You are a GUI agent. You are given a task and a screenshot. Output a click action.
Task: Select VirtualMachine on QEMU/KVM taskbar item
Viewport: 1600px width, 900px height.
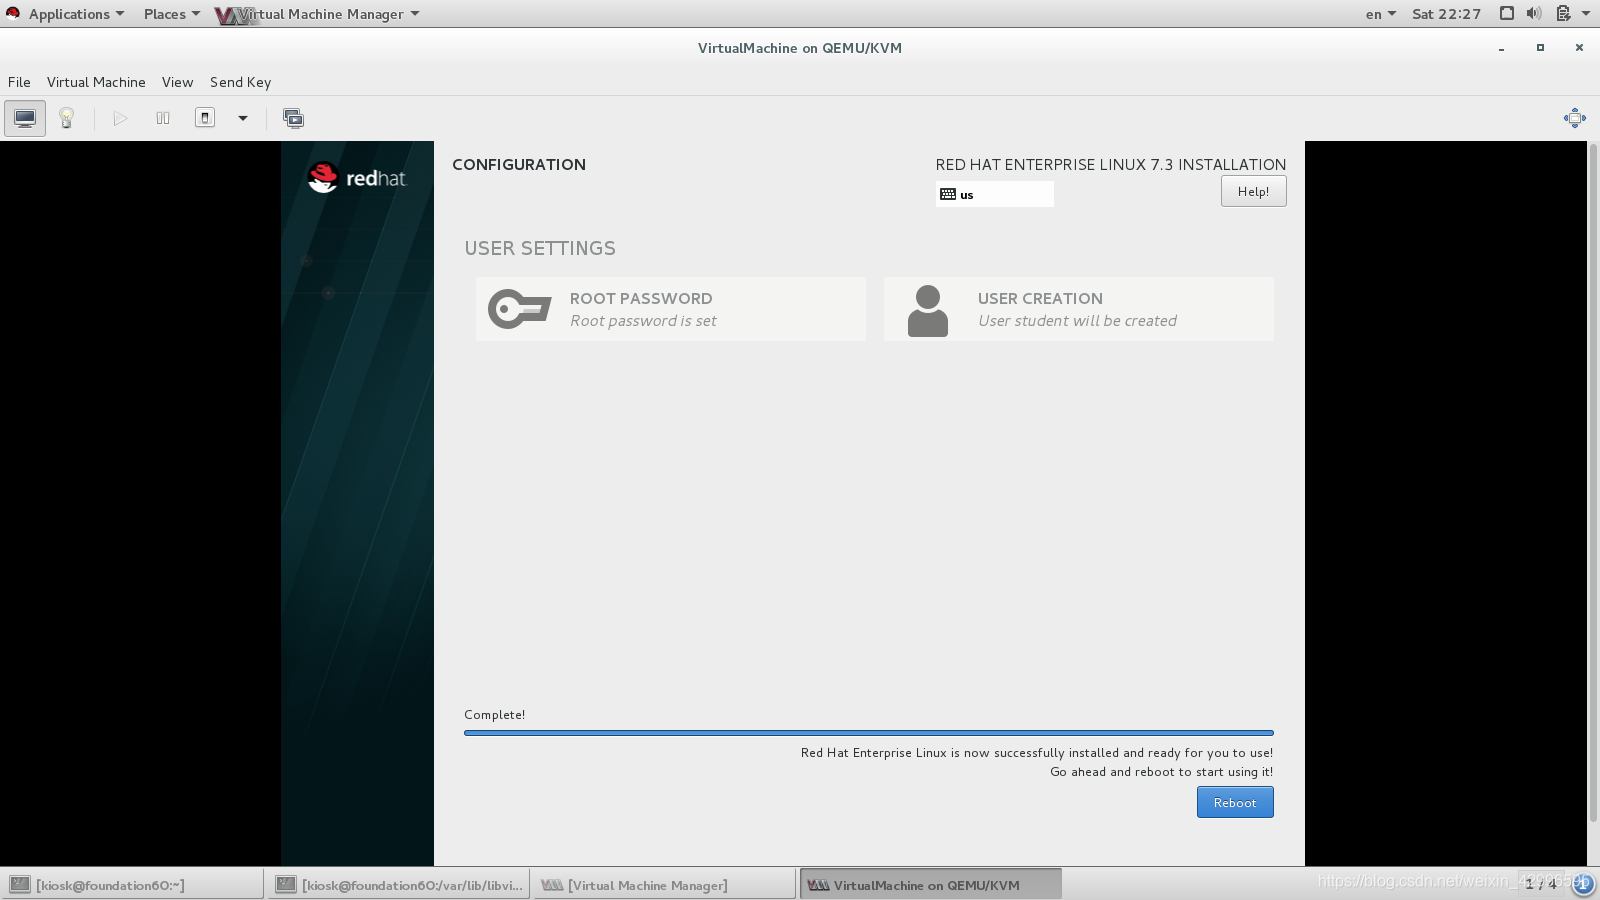pyautogui.click(x=930, y=884)
